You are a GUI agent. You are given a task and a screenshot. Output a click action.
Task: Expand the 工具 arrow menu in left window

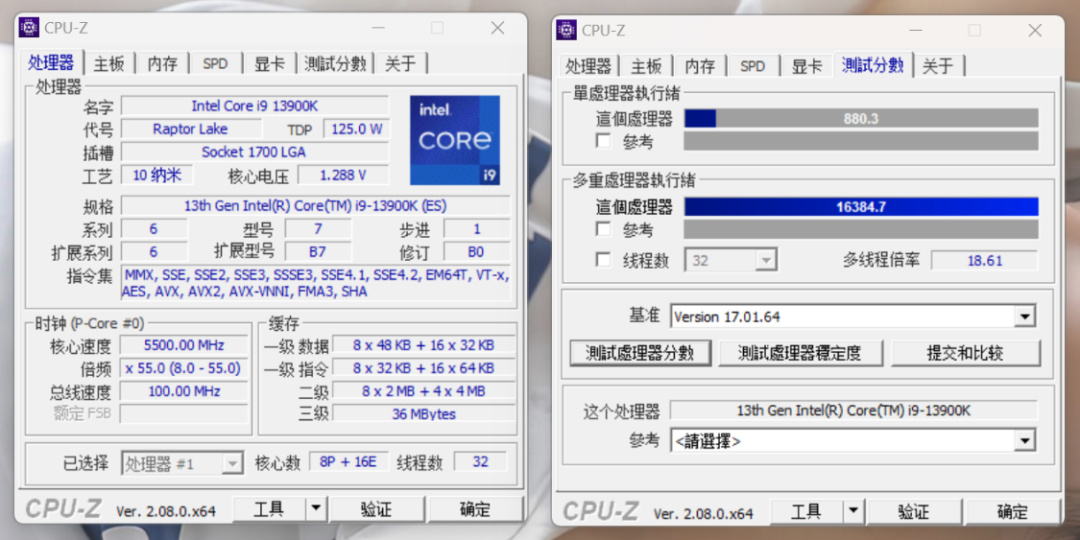pyautogui.click(x=315, y=510)
